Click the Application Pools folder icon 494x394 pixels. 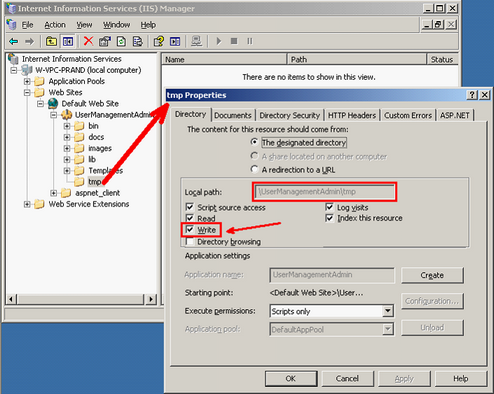pyautogui.click(x=39, y=81)
